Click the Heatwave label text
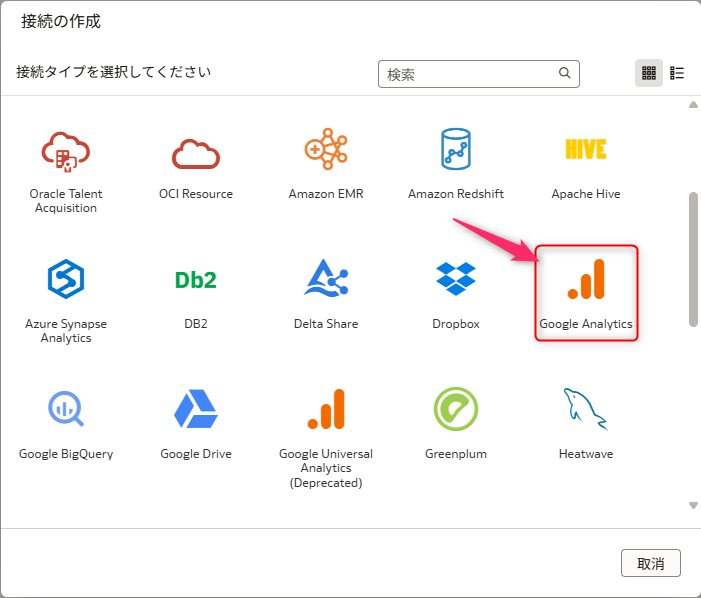The image size is (701, 598). pos(586,454)
